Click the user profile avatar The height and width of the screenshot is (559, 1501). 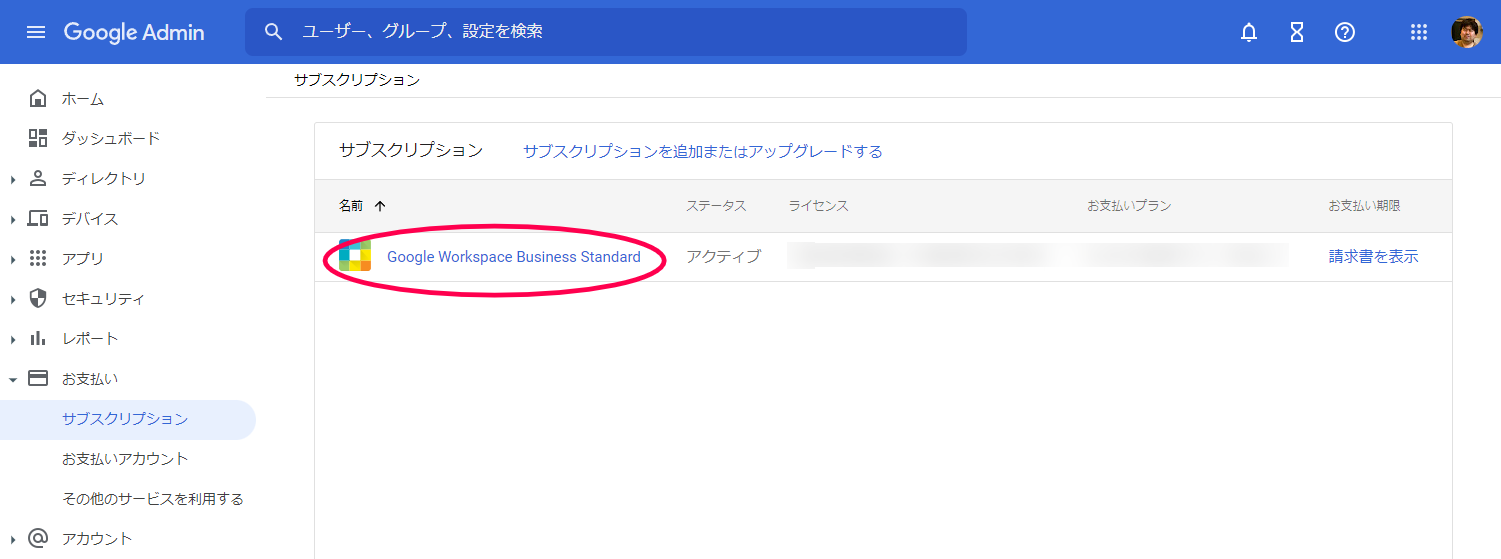(1466, 32)
